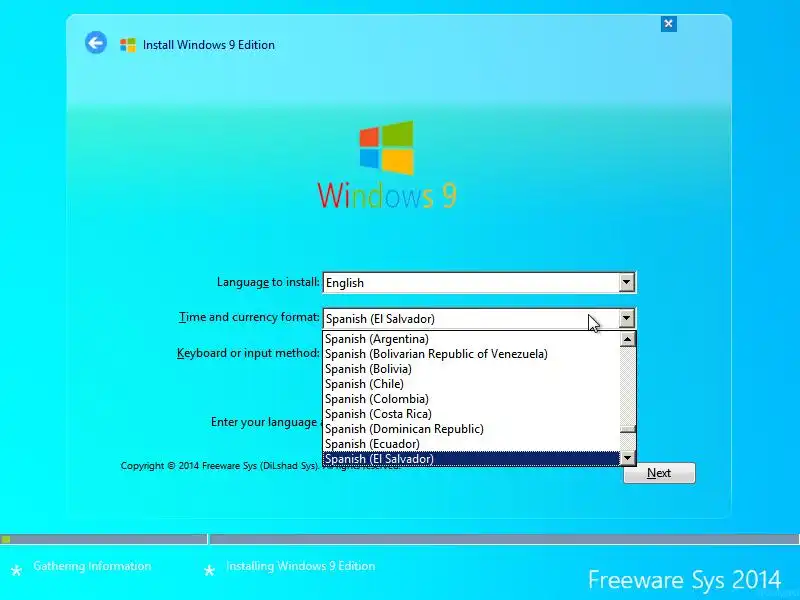The height and width of the screenshot is (600, 800).
Task: Click the dropdown list scrollbar thumb
Action: coord(628,429)
